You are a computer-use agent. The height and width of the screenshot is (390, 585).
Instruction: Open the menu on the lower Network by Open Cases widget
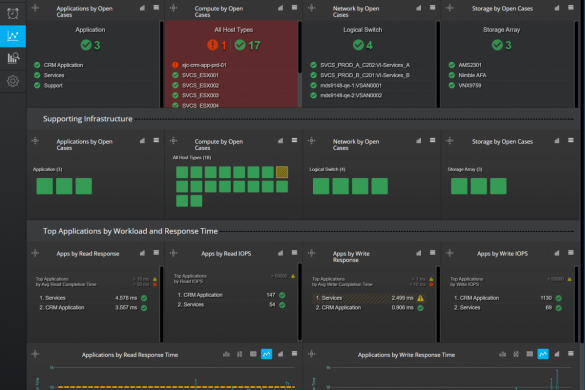tap(432, 141)
